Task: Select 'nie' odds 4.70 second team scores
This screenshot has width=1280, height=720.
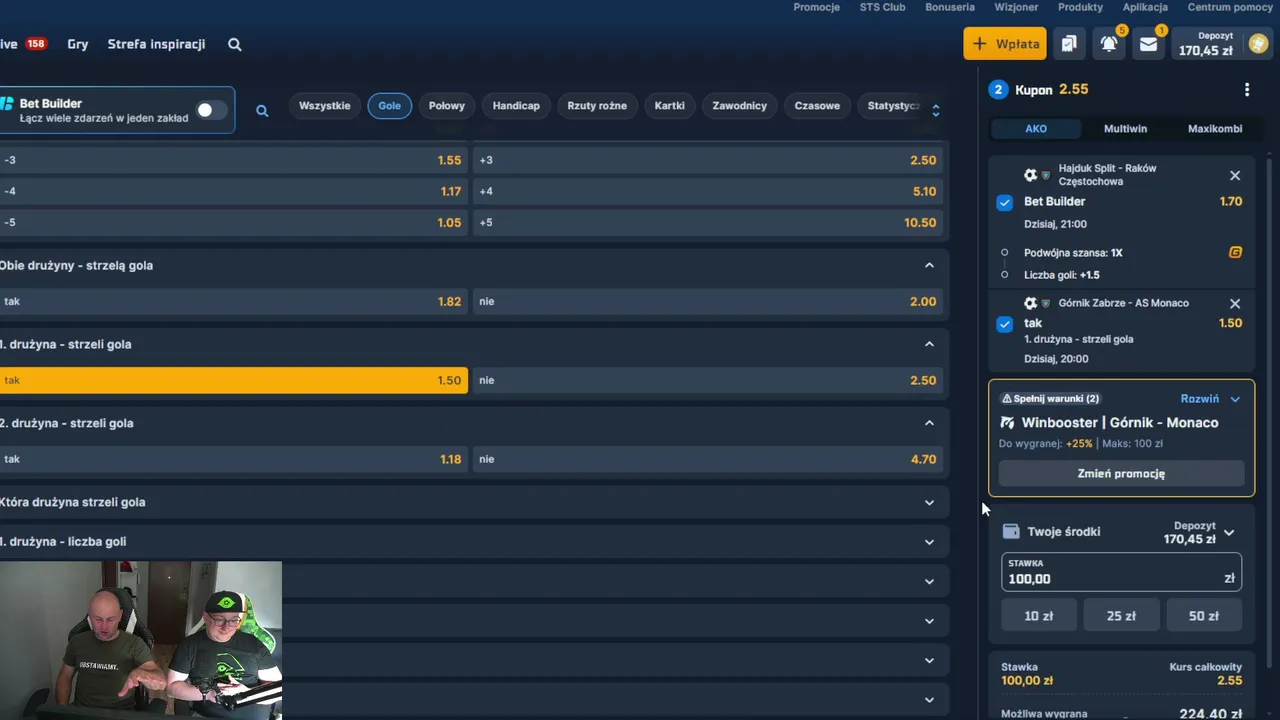Action: tap(708, 459)
